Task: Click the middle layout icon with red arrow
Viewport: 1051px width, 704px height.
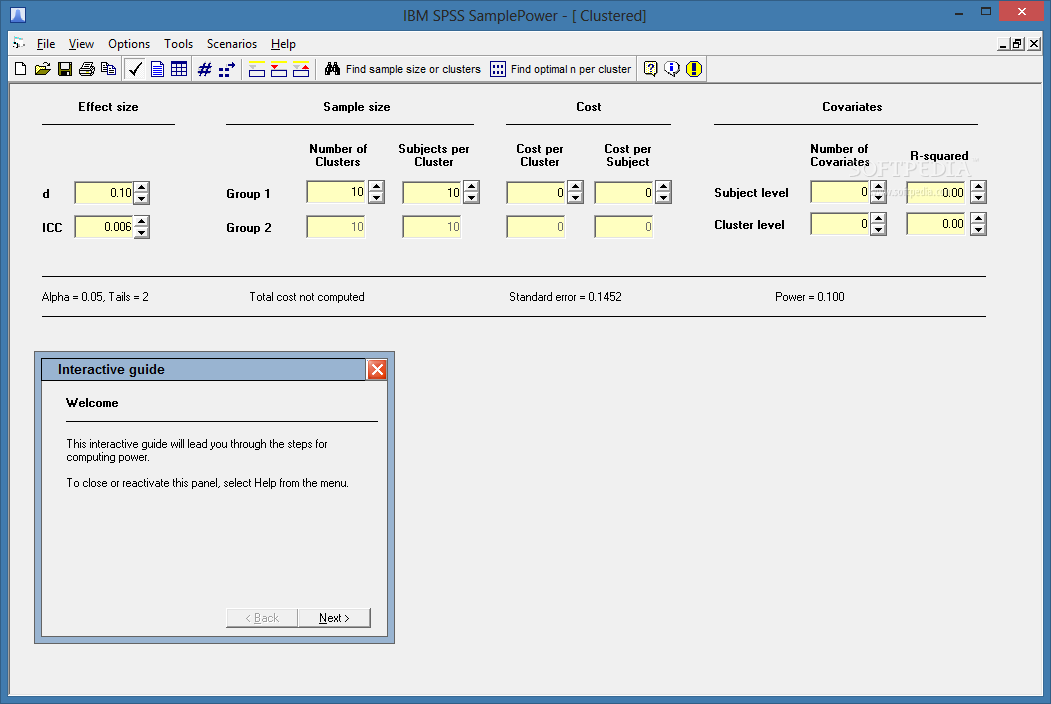Action: click(x=279, y=69)
